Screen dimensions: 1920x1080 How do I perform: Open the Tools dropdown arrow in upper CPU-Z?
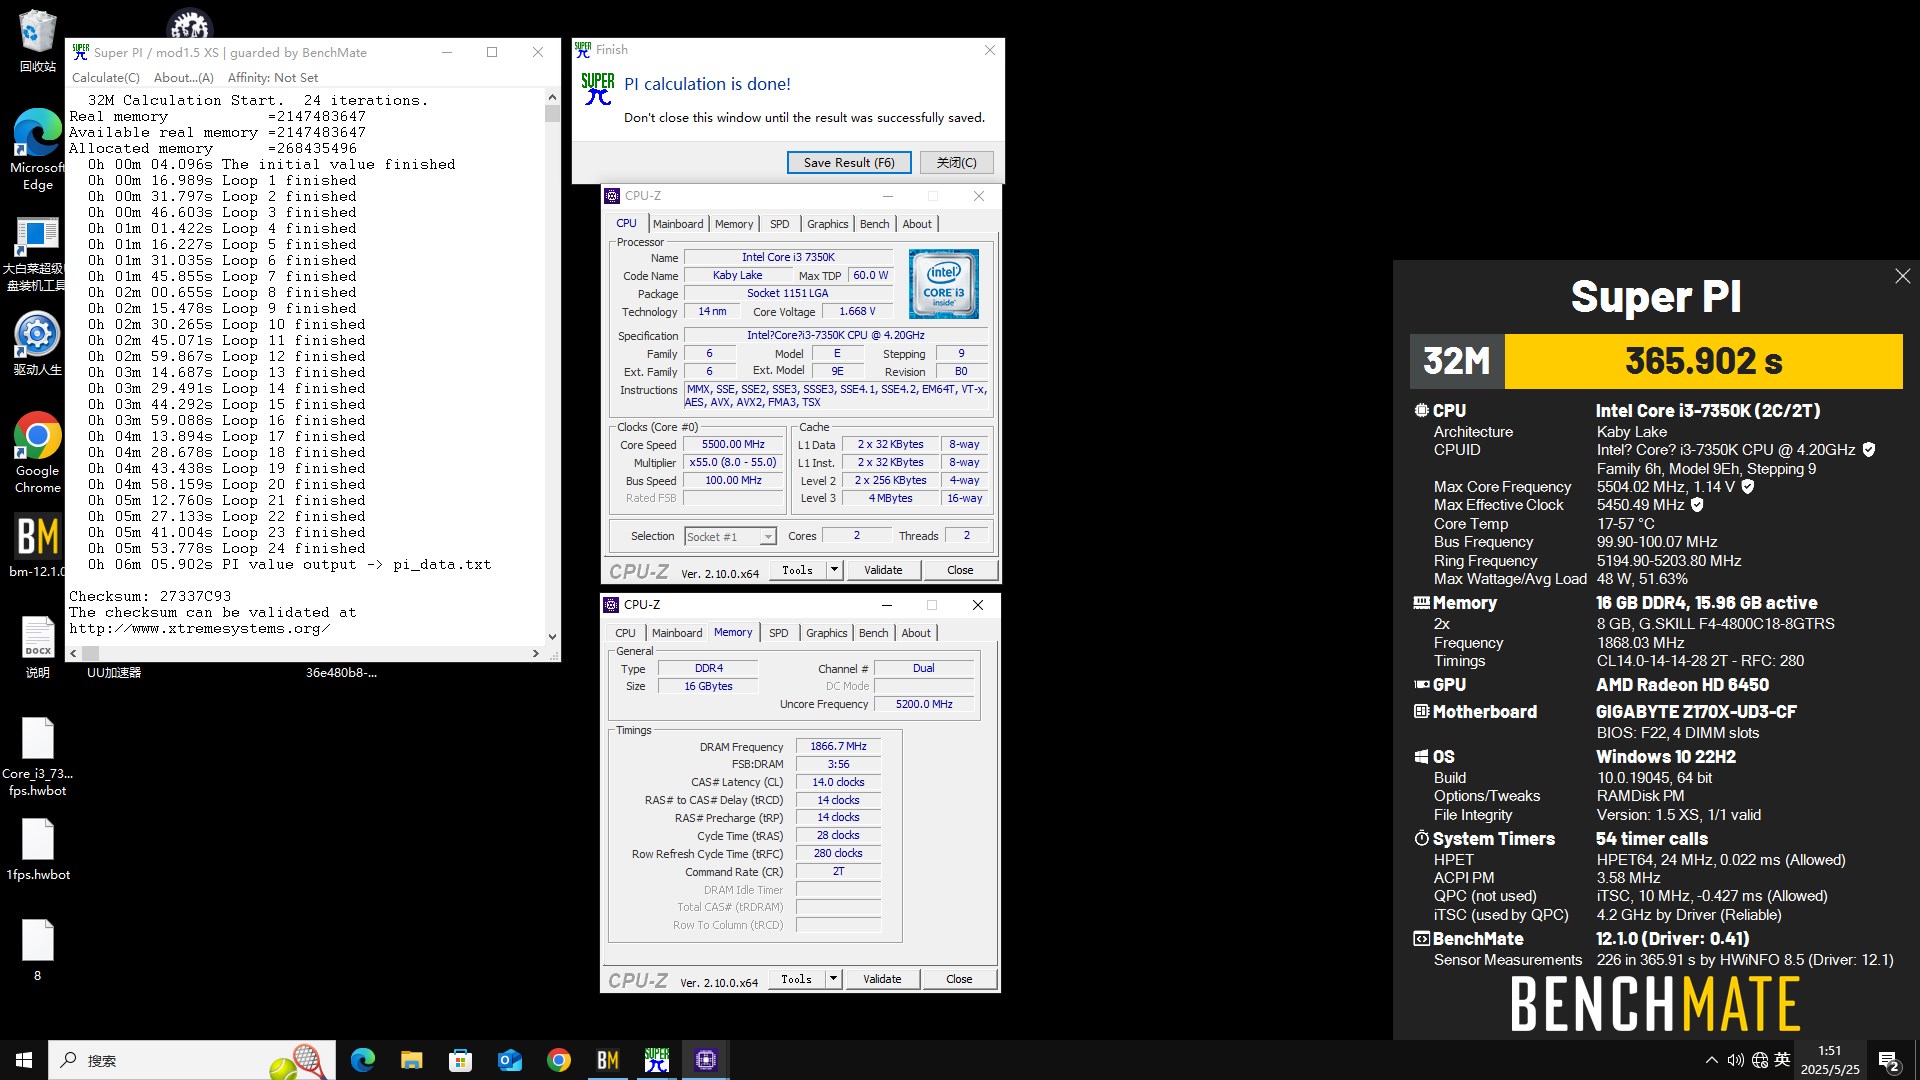pos(834,570)
